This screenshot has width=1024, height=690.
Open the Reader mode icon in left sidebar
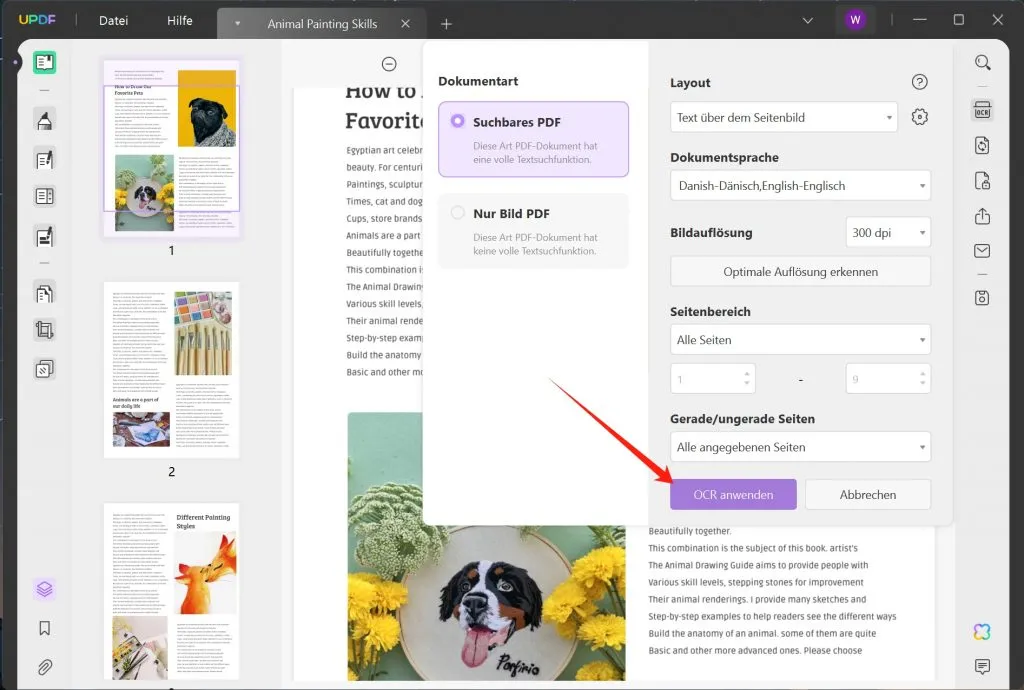[44, 63]
